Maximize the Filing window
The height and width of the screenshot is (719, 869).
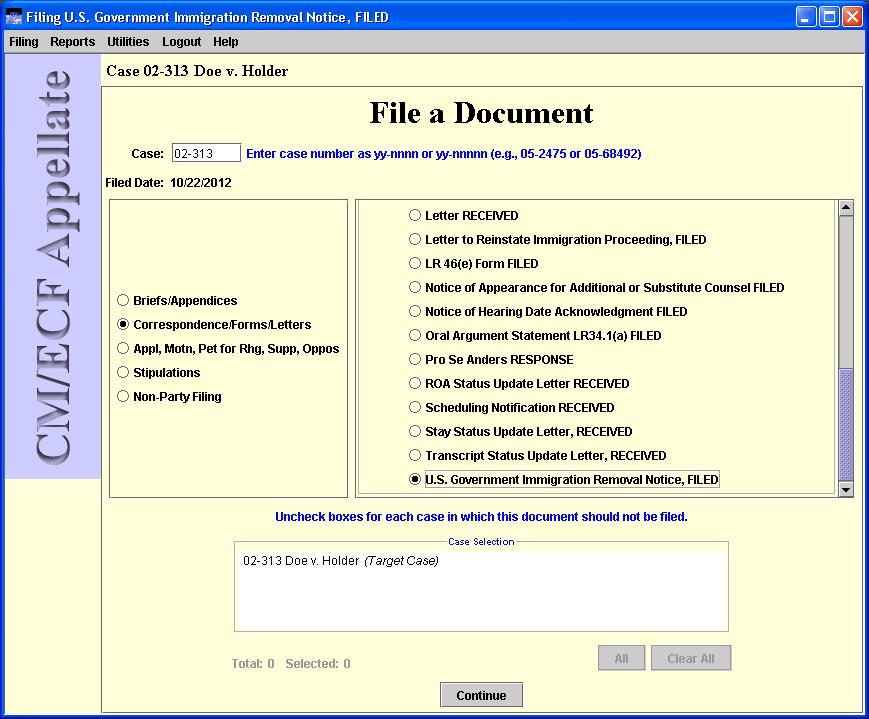point(829,17)
